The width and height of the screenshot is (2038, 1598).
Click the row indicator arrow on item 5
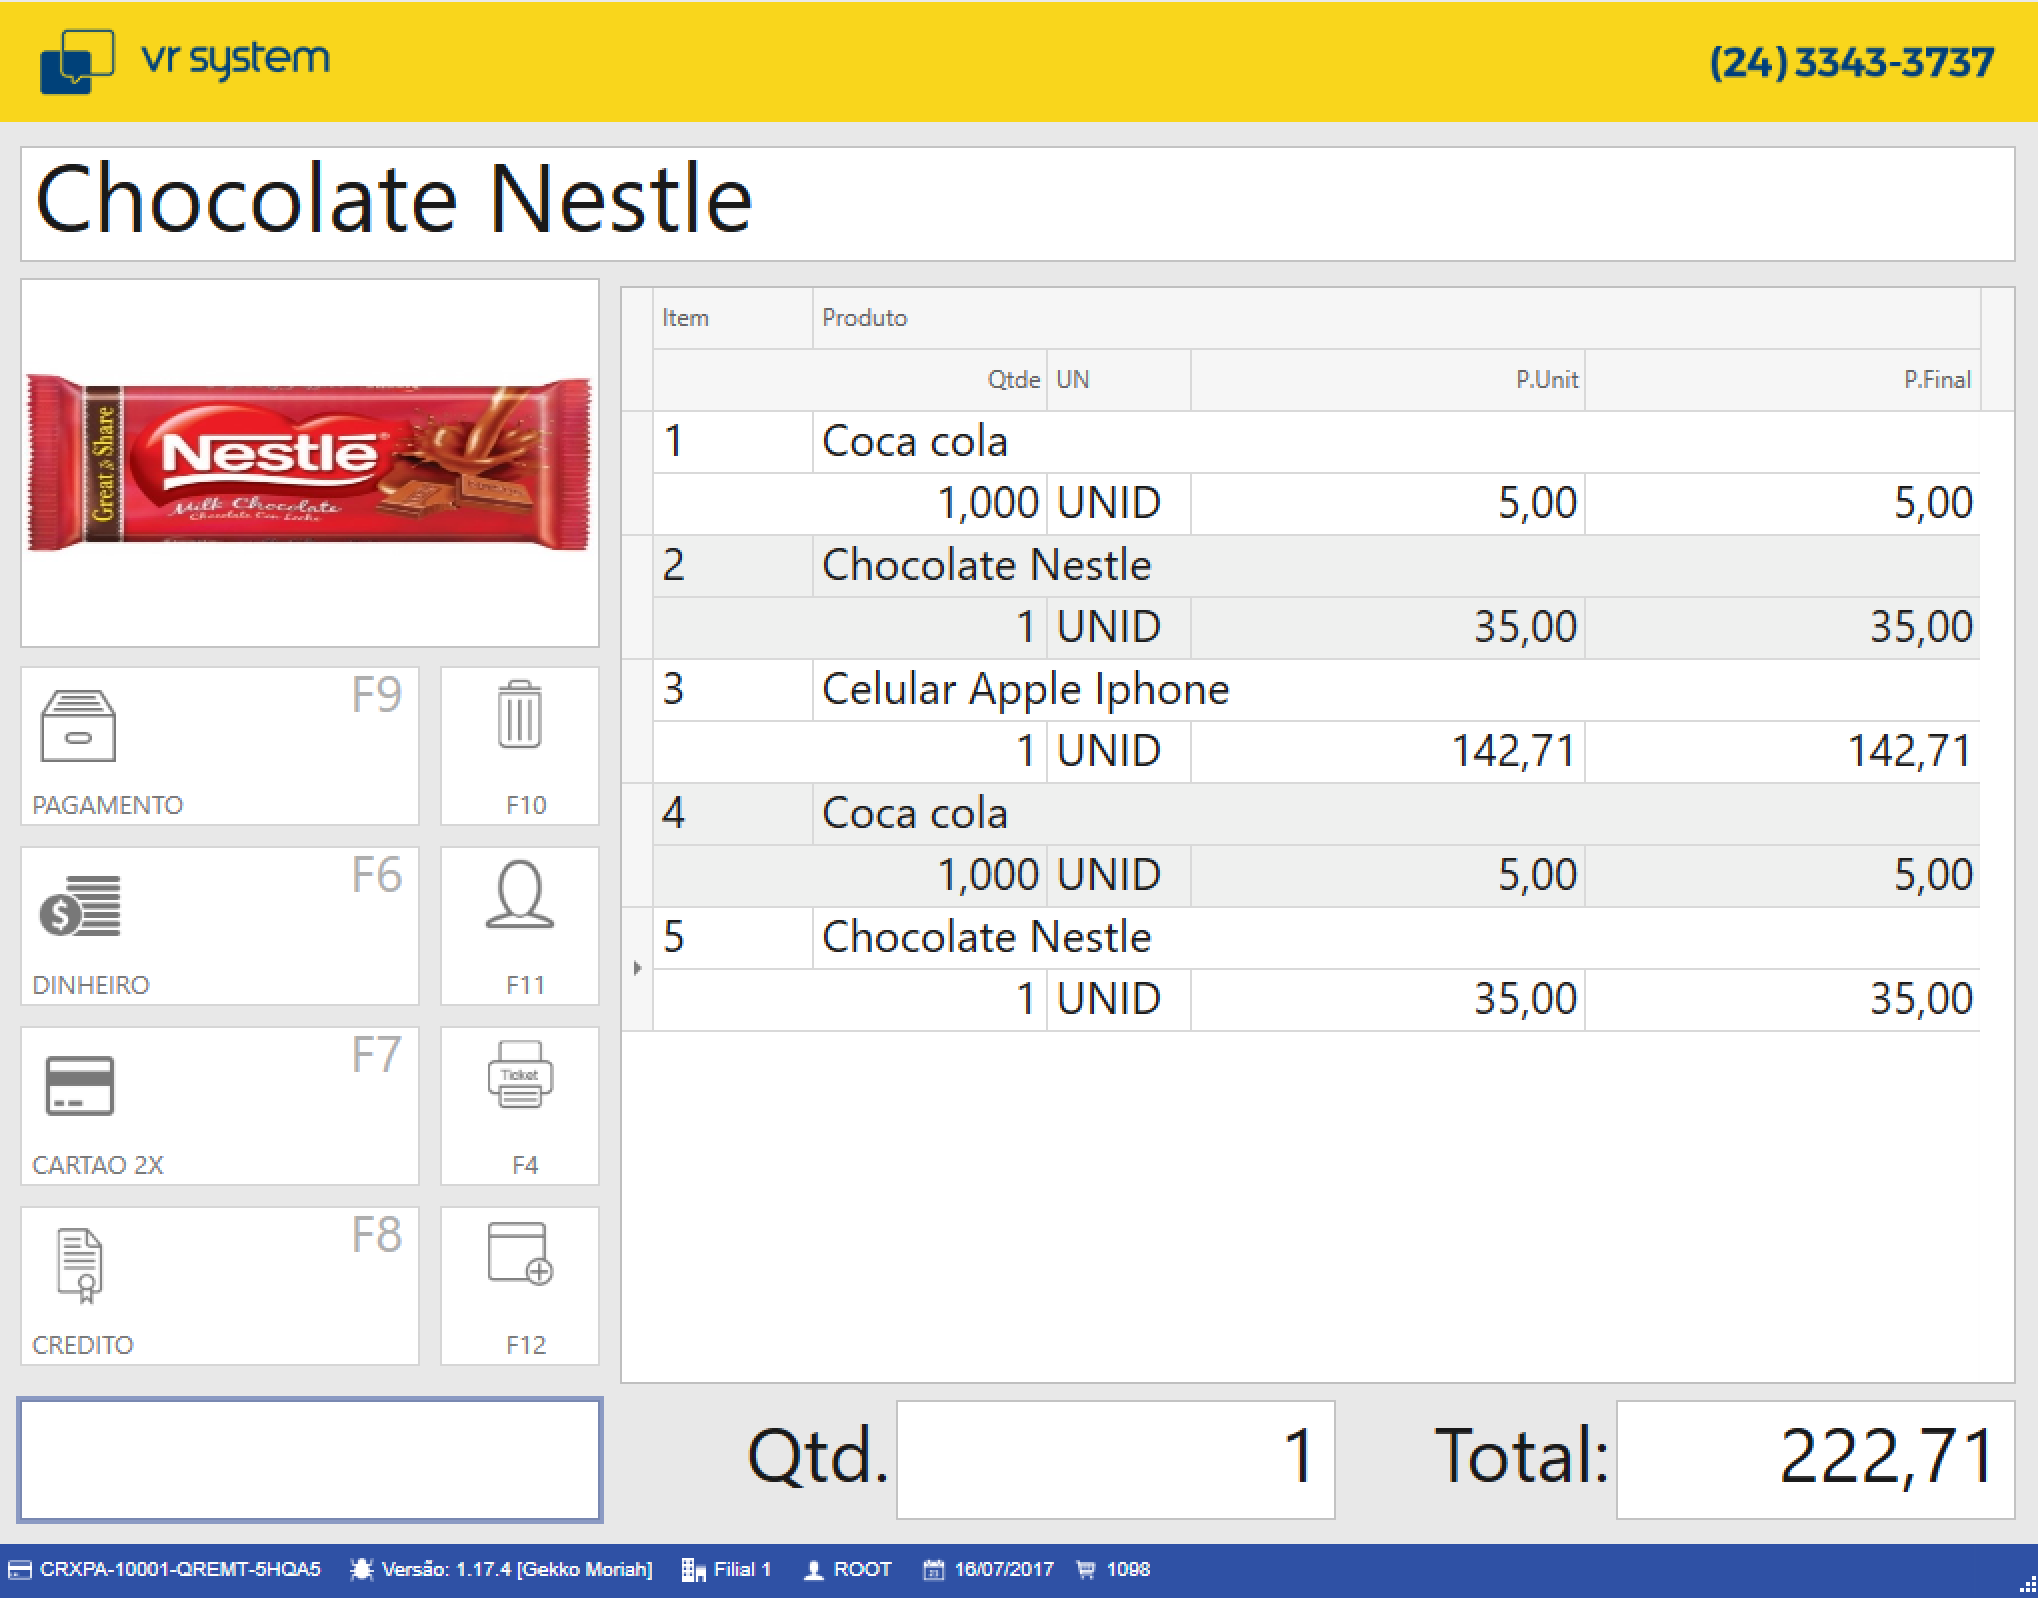coord(637,968)
